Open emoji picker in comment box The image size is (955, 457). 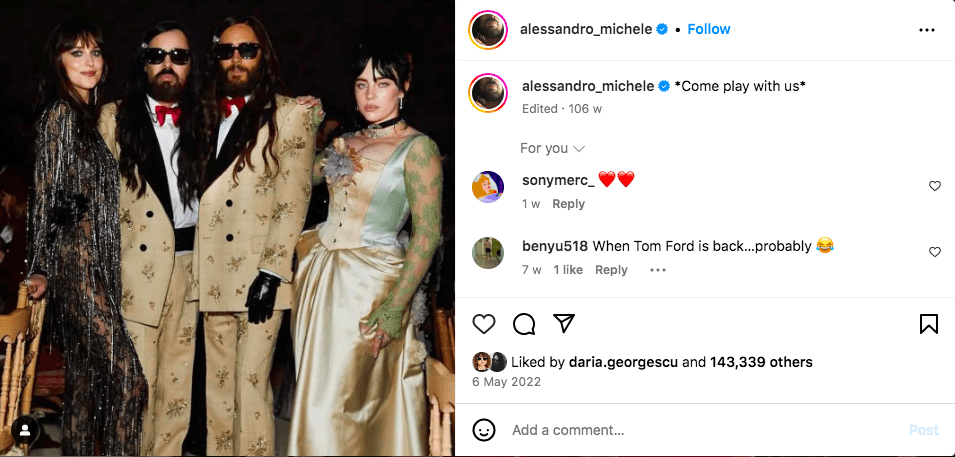coord(484,430)
